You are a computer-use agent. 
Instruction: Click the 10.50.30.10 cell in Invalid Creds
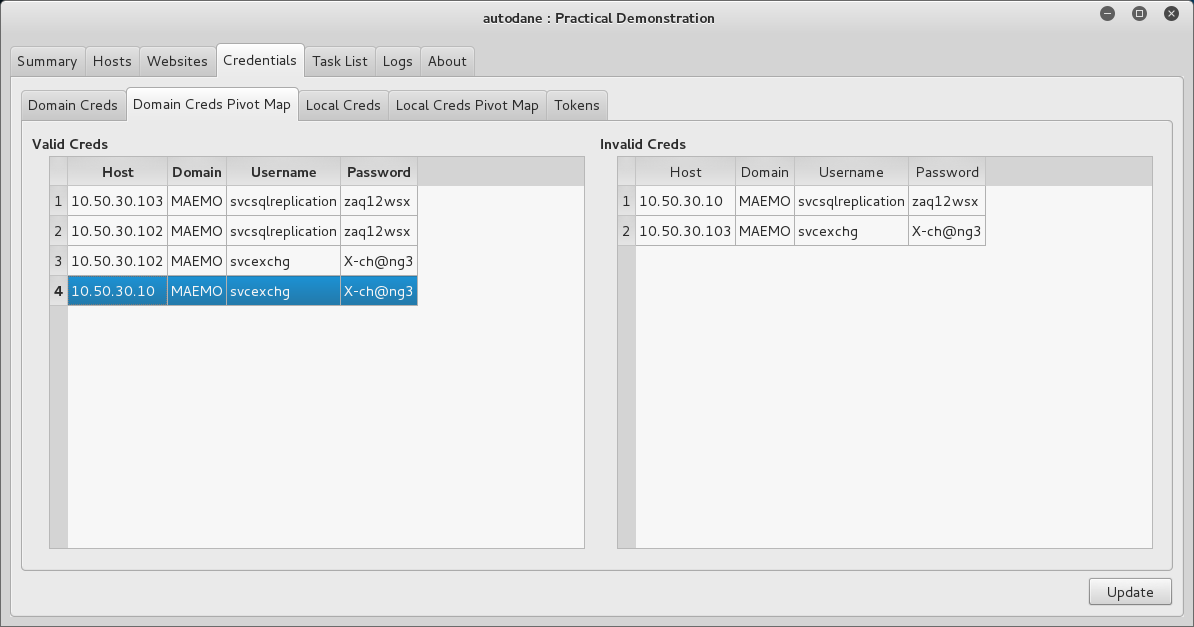(x=685, y=201)
